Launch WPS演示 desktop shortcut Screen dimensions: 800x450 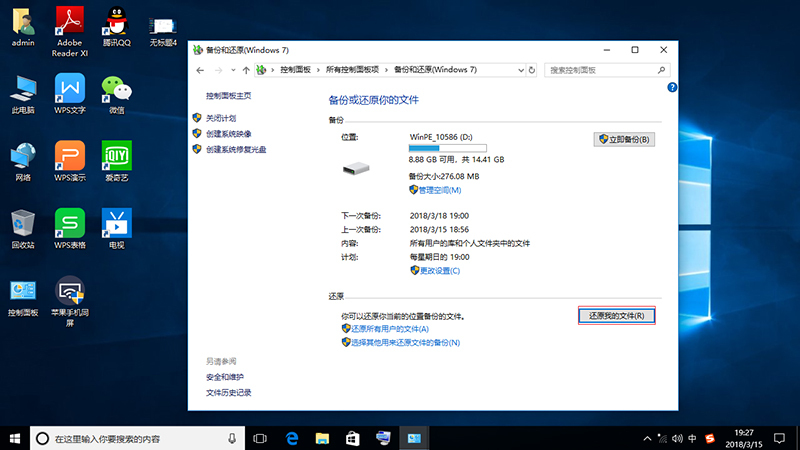coord(70,162)
